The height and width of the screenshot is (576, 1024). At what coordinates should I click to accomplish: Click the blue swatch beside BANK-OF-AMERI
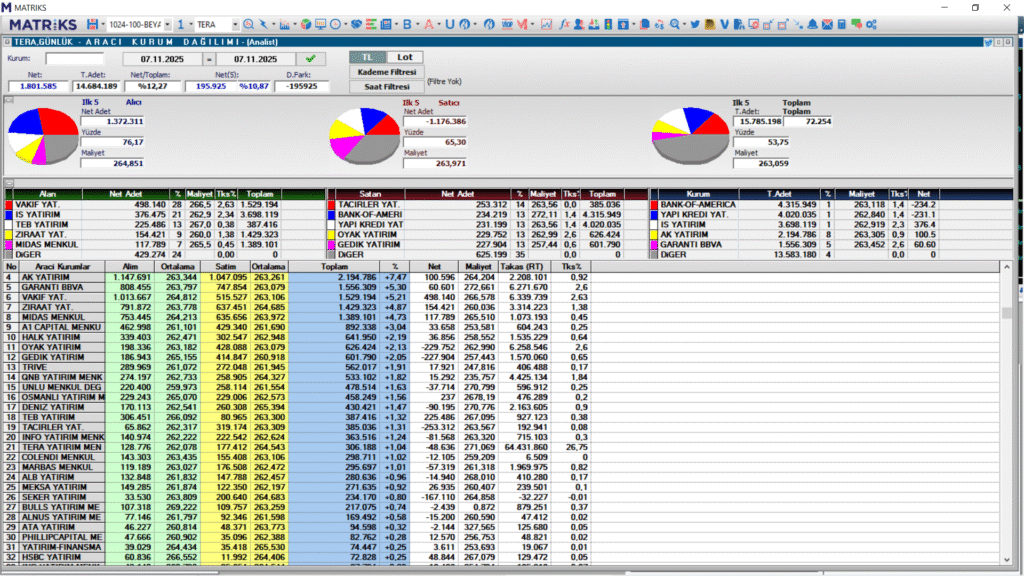click(x=331, y=214)
